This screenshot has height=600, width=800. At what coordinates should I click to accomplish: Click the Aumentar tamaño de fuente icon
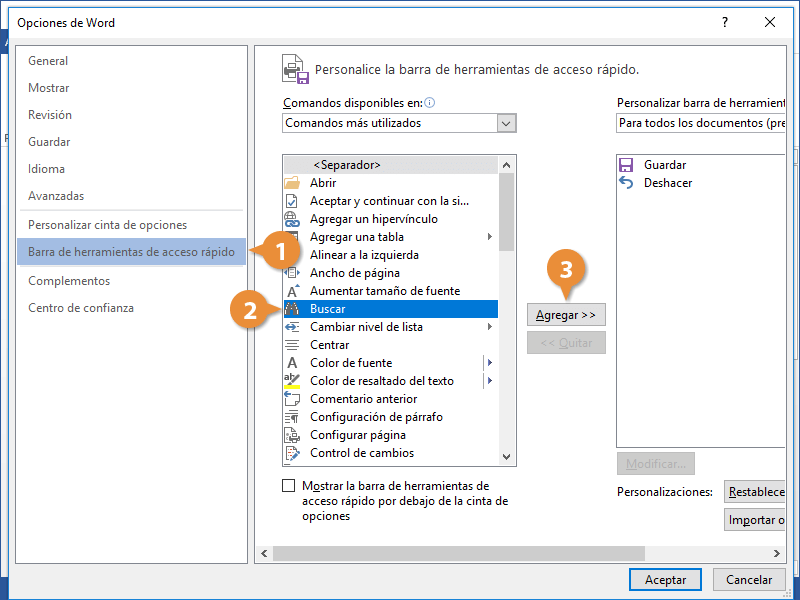click(x=292, y=291)
